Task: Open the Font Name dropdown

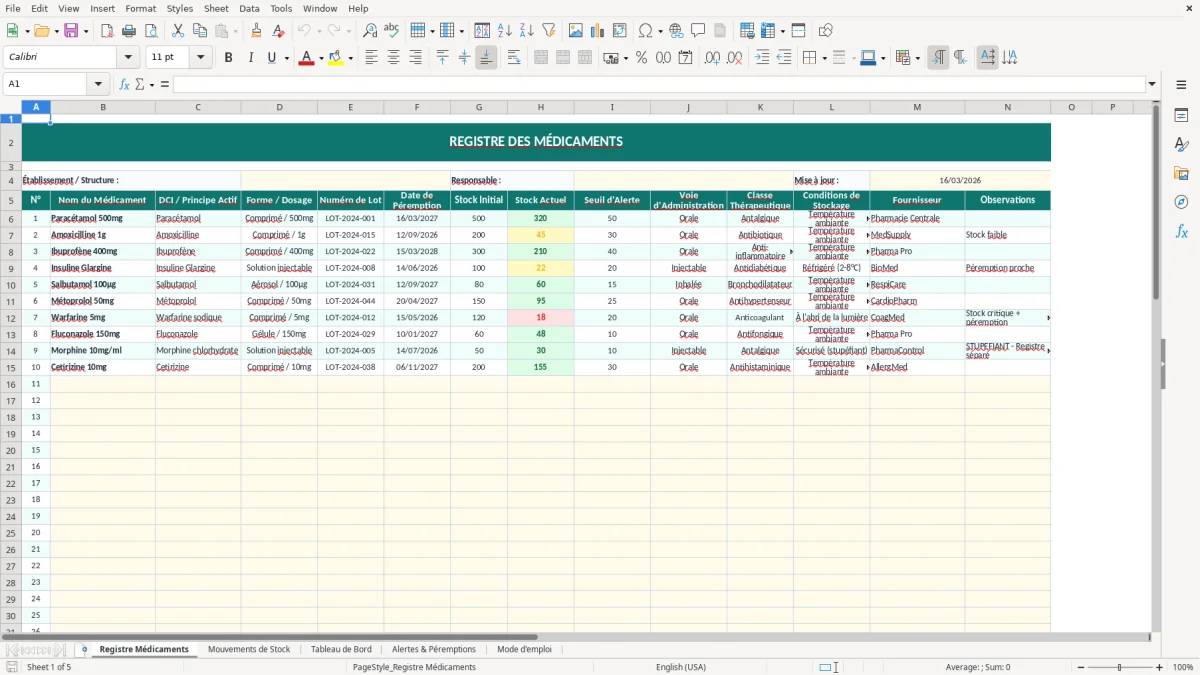Action: click(128, 58)
